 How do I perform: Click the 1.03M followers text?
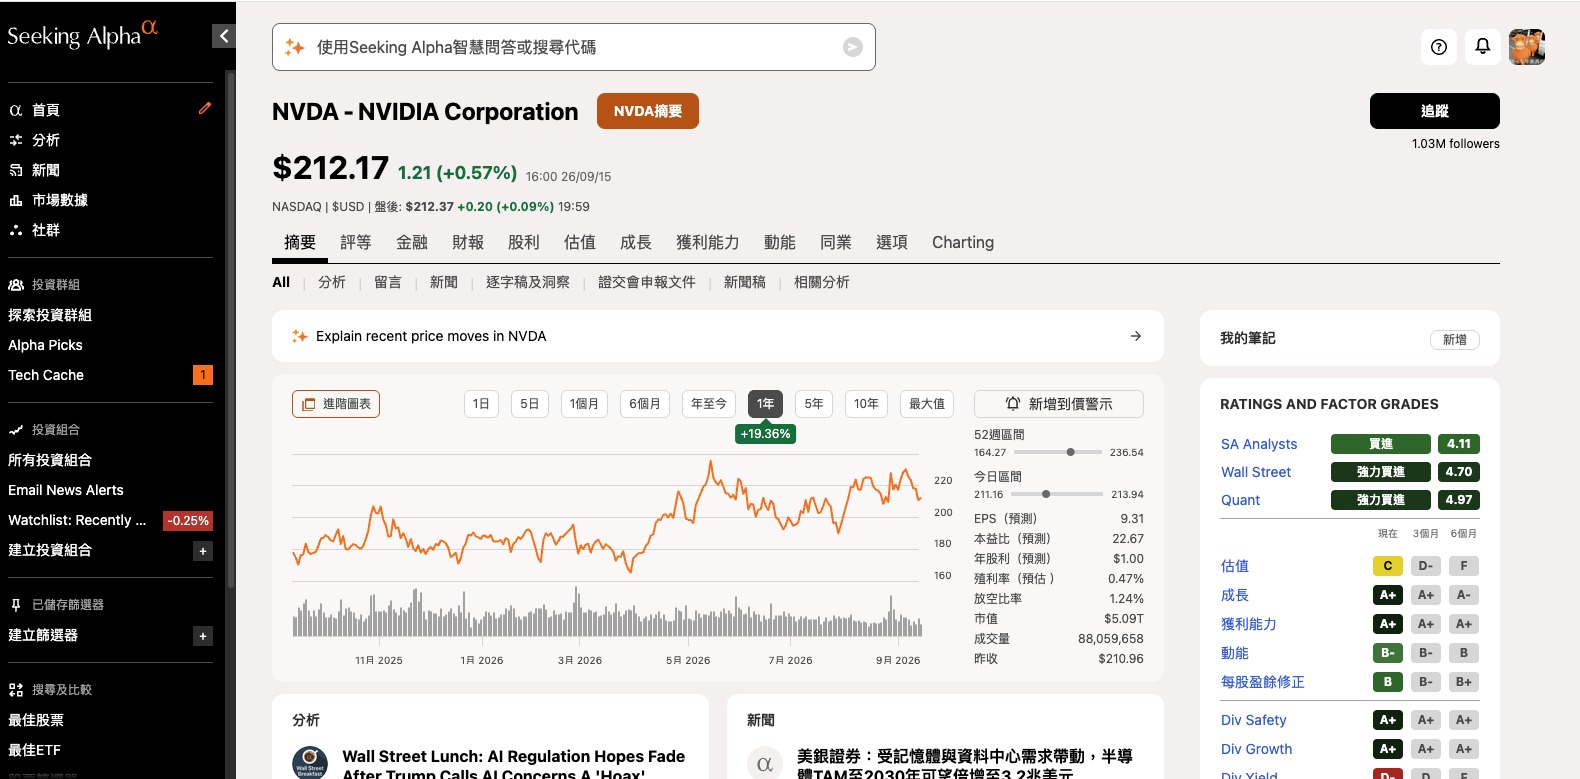point(1456,144)
